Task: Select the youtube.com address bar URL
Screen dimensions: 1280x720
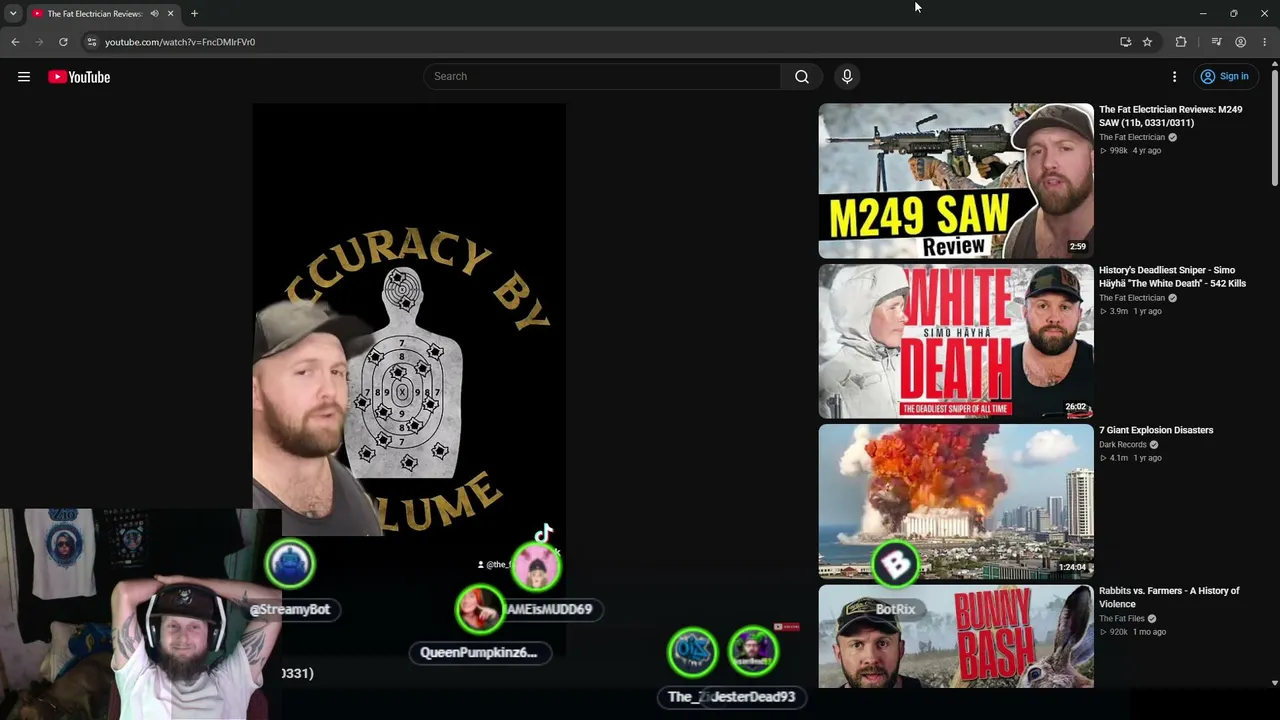Action: pyautogui.click(x=180, y=42)
